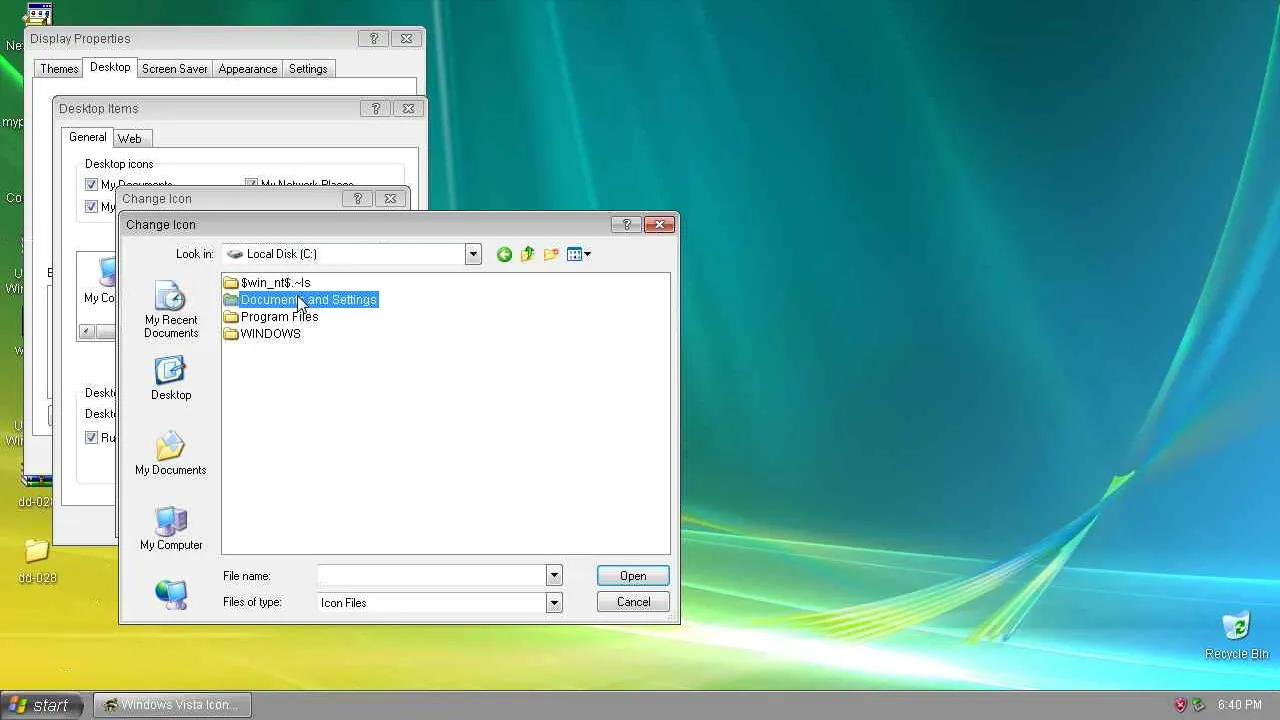Click inside the File name text field
Screen dimensions: 1280x720
[431, 576]
